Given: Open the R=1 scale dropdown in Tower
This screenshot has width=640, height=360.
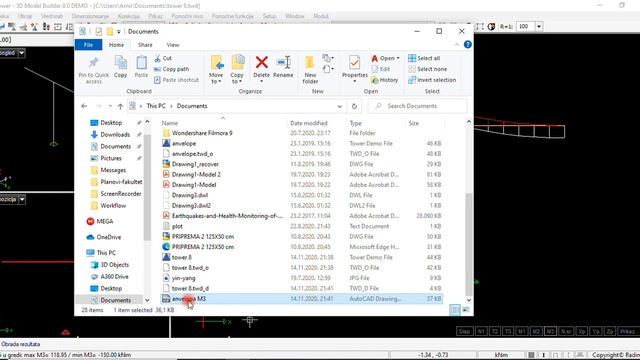Looking at the screenshot, I should tap(539, 27).
